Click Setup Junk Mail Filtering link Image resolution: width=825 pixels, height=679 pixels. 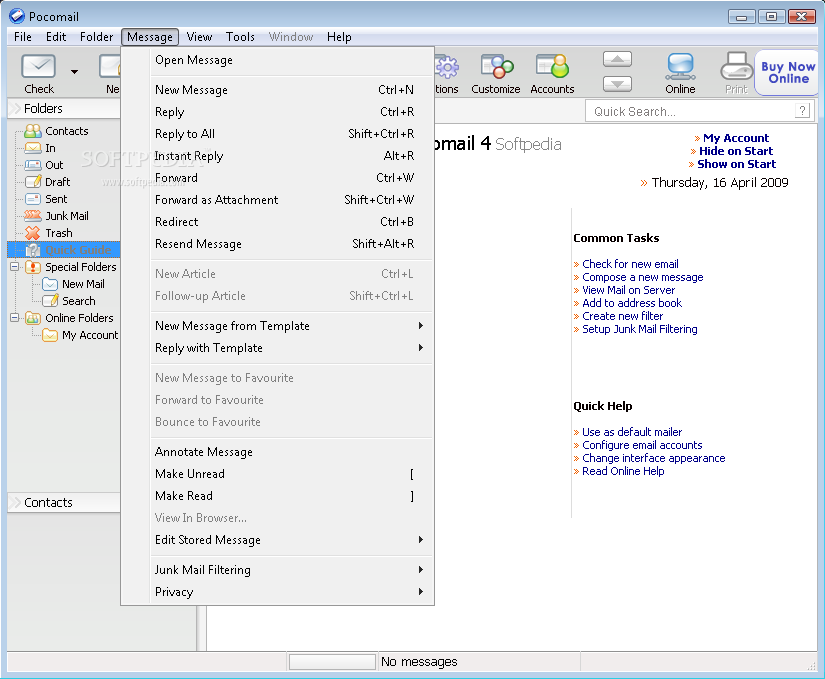(x=640, y=329)
